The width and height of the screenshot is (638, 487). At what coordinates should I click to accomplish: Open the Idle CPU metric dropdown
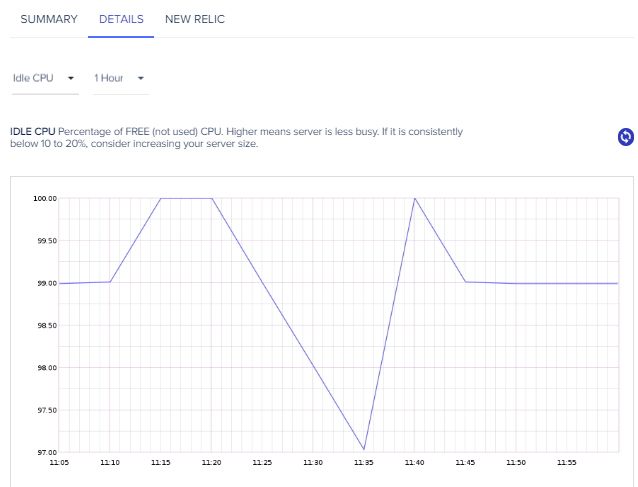click(x=45, y=78)
